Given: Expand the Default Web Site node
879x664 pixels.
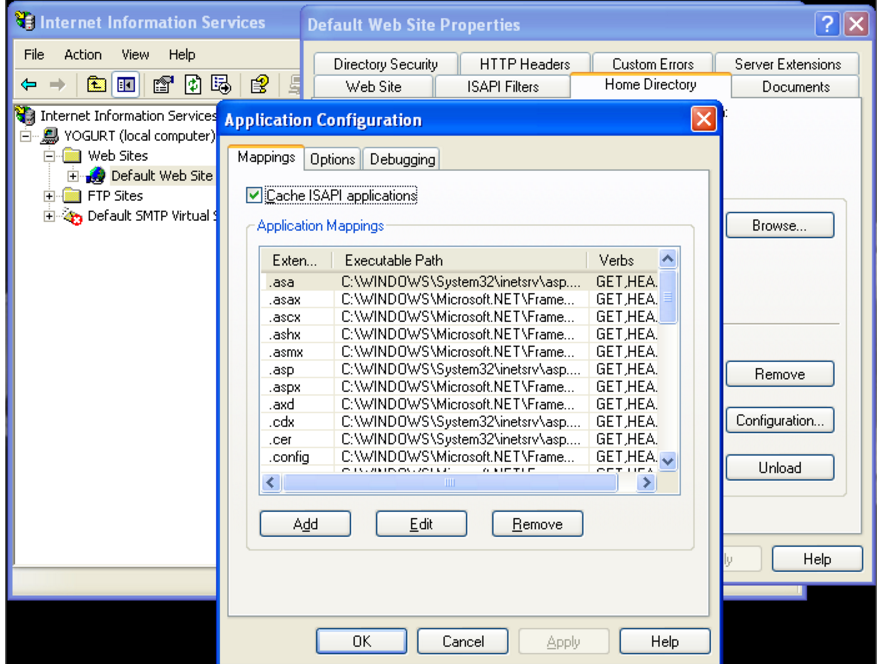Looking at the screenshot, I should [x=73, y=176].
